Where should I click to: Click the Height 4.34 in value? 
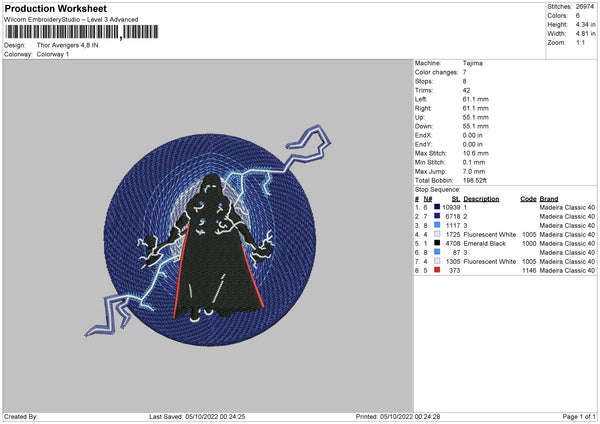tap(585, 24)
